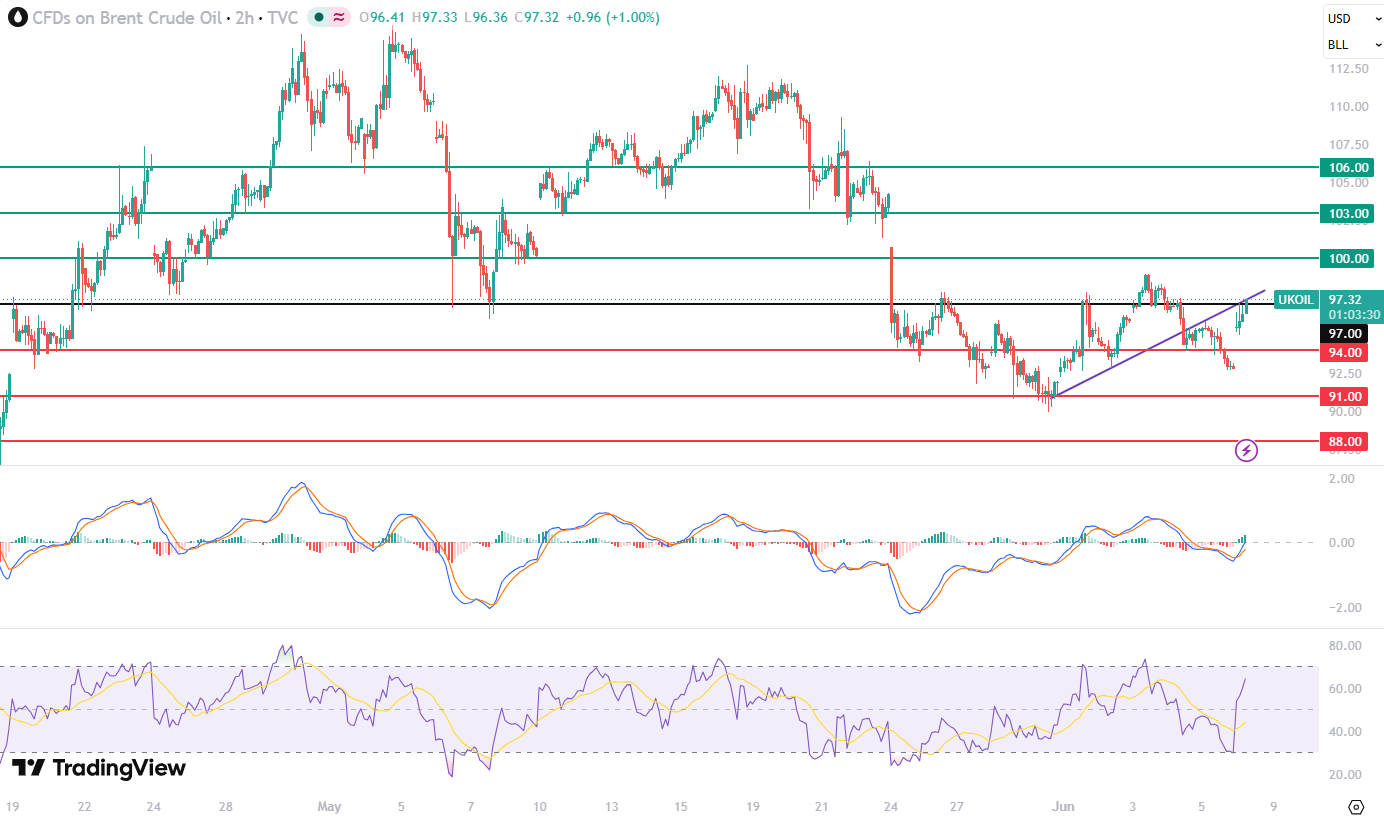Select the red 88.00 level label
Viewport: 1384px width, 819px height.
(x=1345, y=441)
